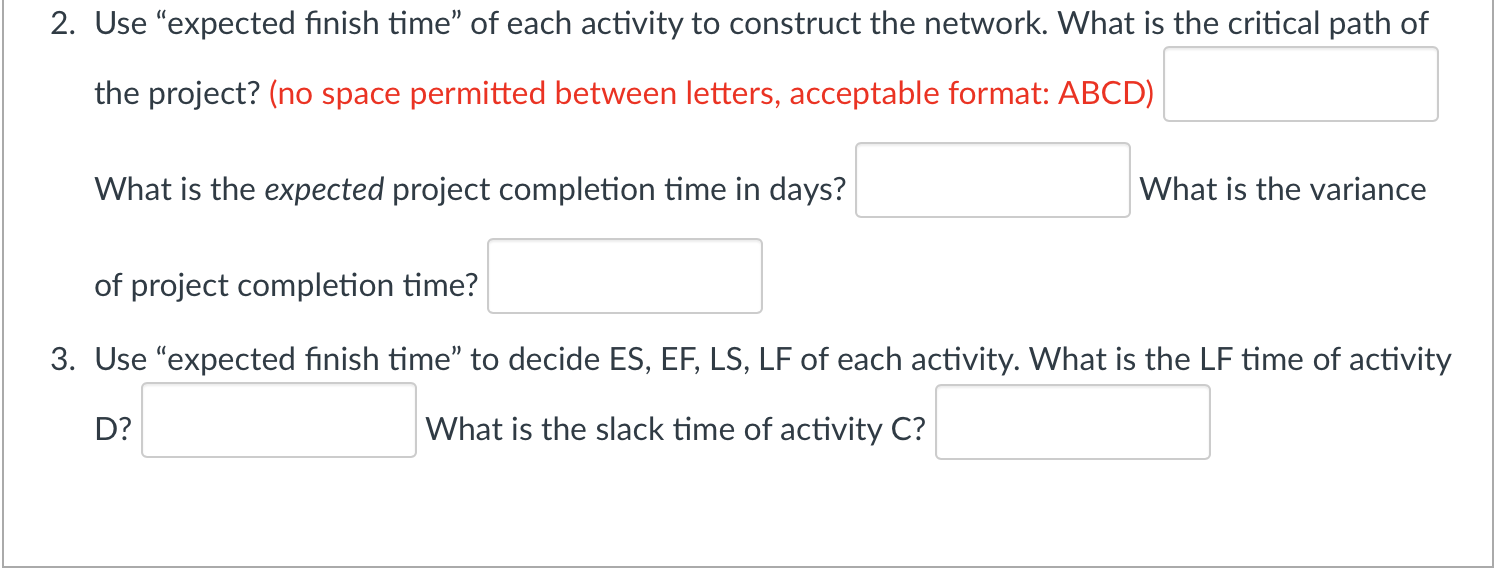Screen dimensions: 1508x580
Task: Click the critical path answer box
Action: [x=1301, y=84]
